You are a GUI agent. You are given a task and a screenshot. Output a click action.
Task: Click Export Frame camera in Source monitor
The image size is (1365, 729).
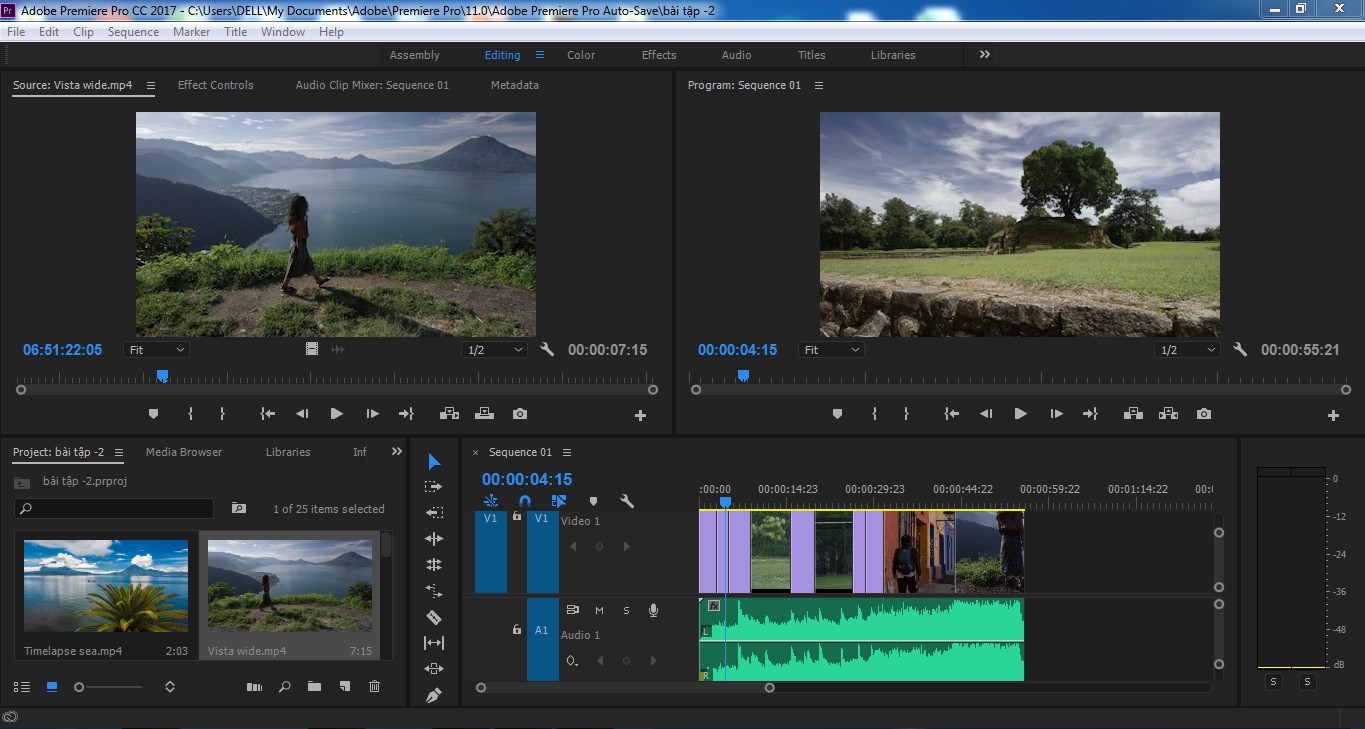coord(520,413)
